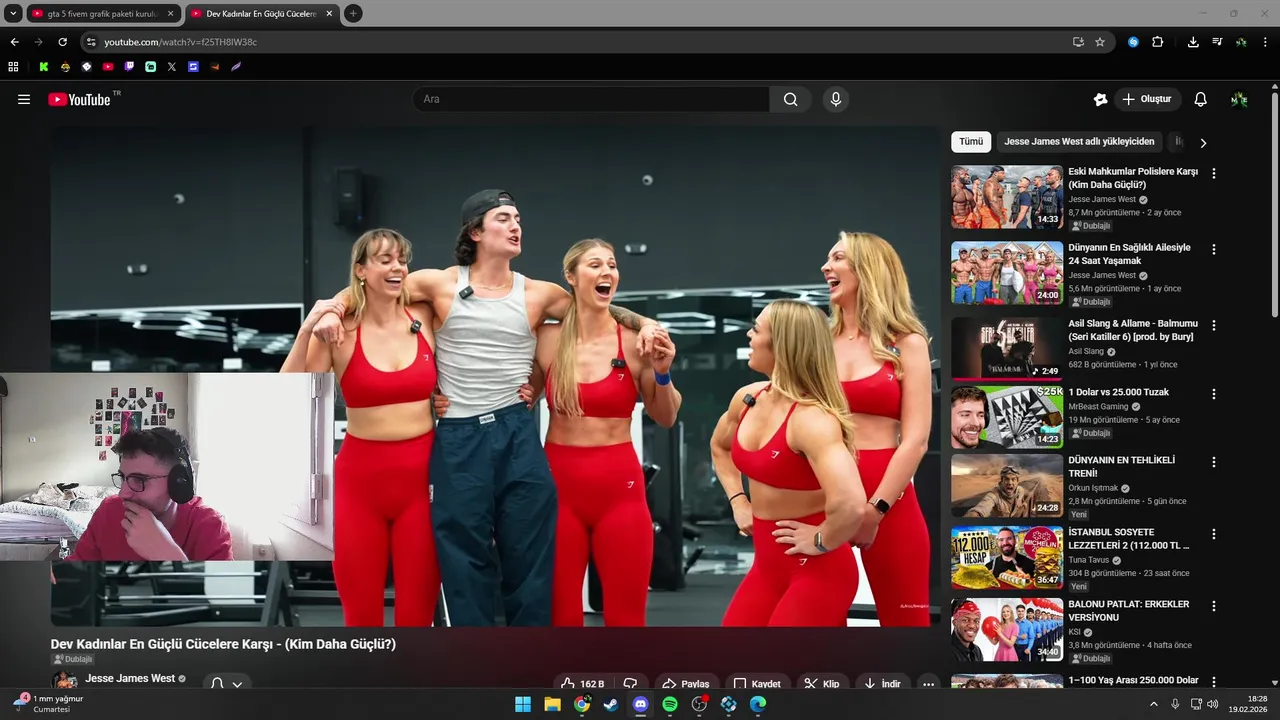The image size is (1280, 720).
Task: Open File Explorer from the taskbar
Action: pos(552,704)
